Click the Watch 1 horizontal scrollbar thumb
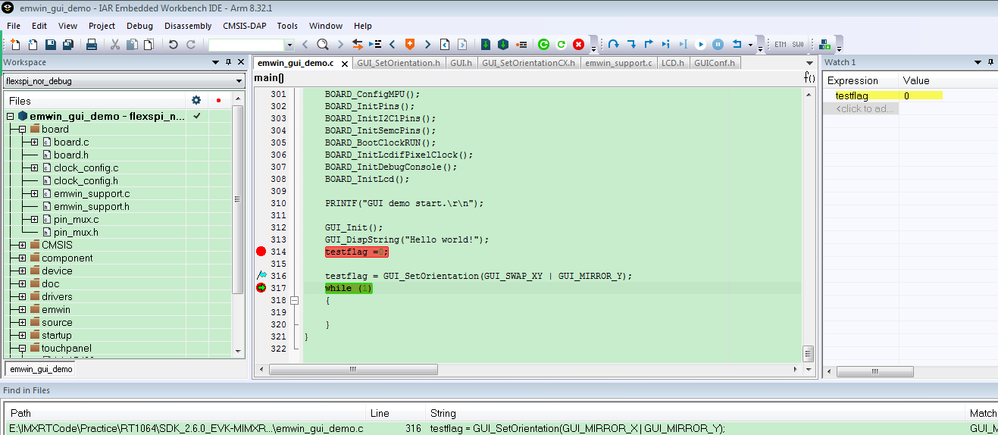The height and width of the screenshot is (435, 998). pyautogui.click(x=874, y=370)
